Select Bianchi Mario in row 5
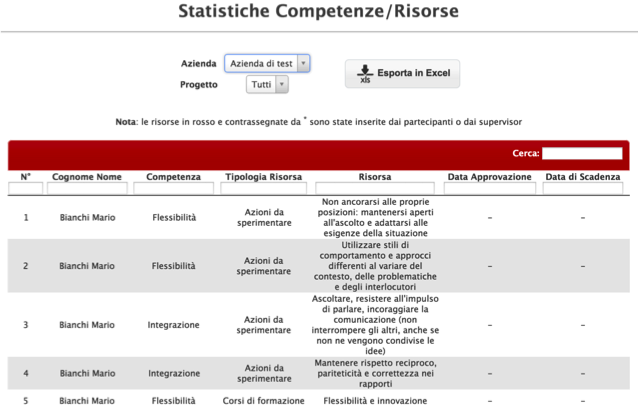 point(87,401)
